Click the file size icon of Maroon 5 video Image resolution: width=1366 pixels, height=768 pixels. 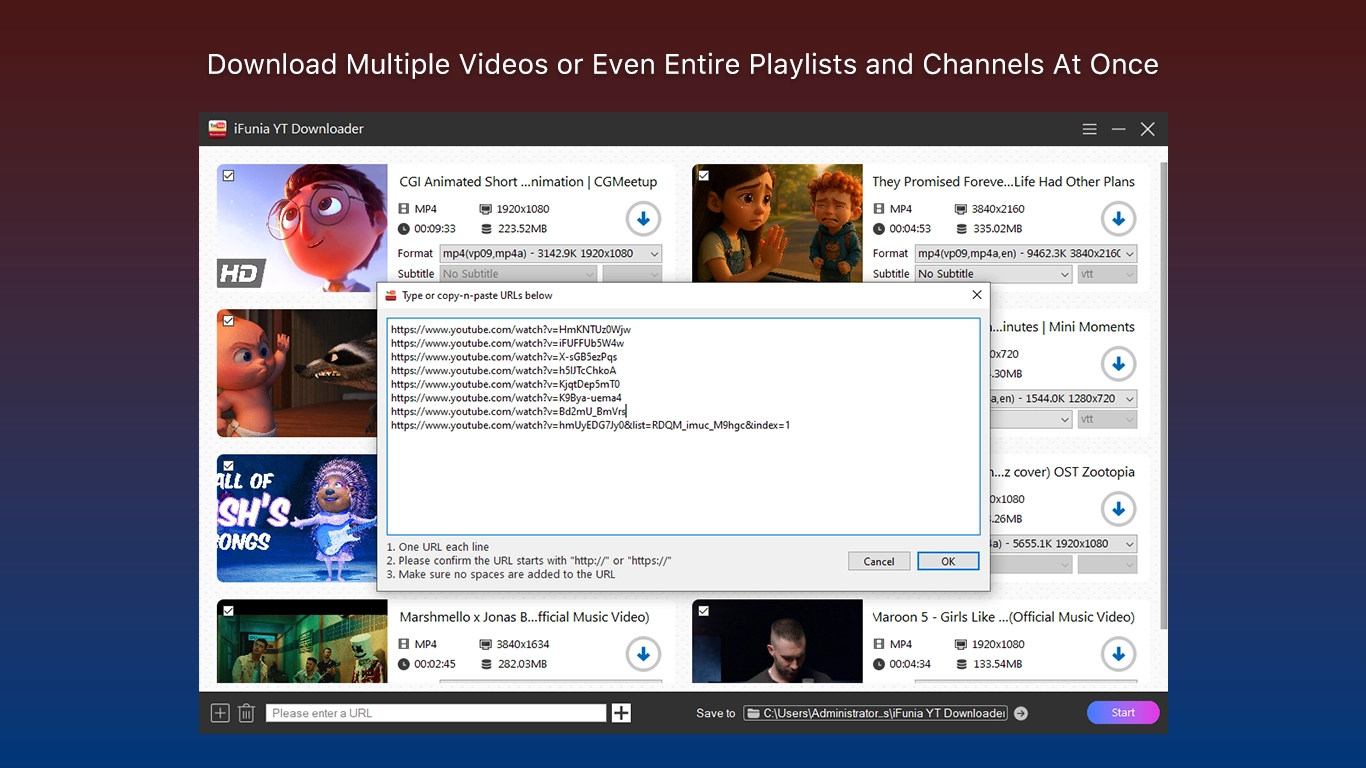click(x=961, y=664)
